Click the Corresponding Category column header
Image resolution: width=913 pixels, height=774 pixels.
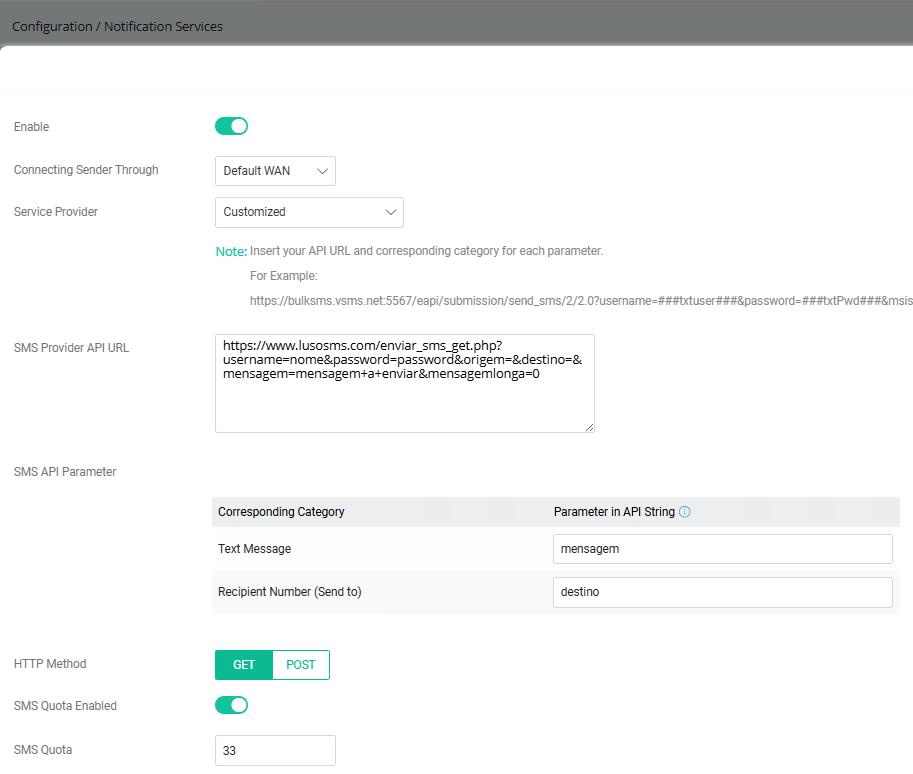coord(281,512)
